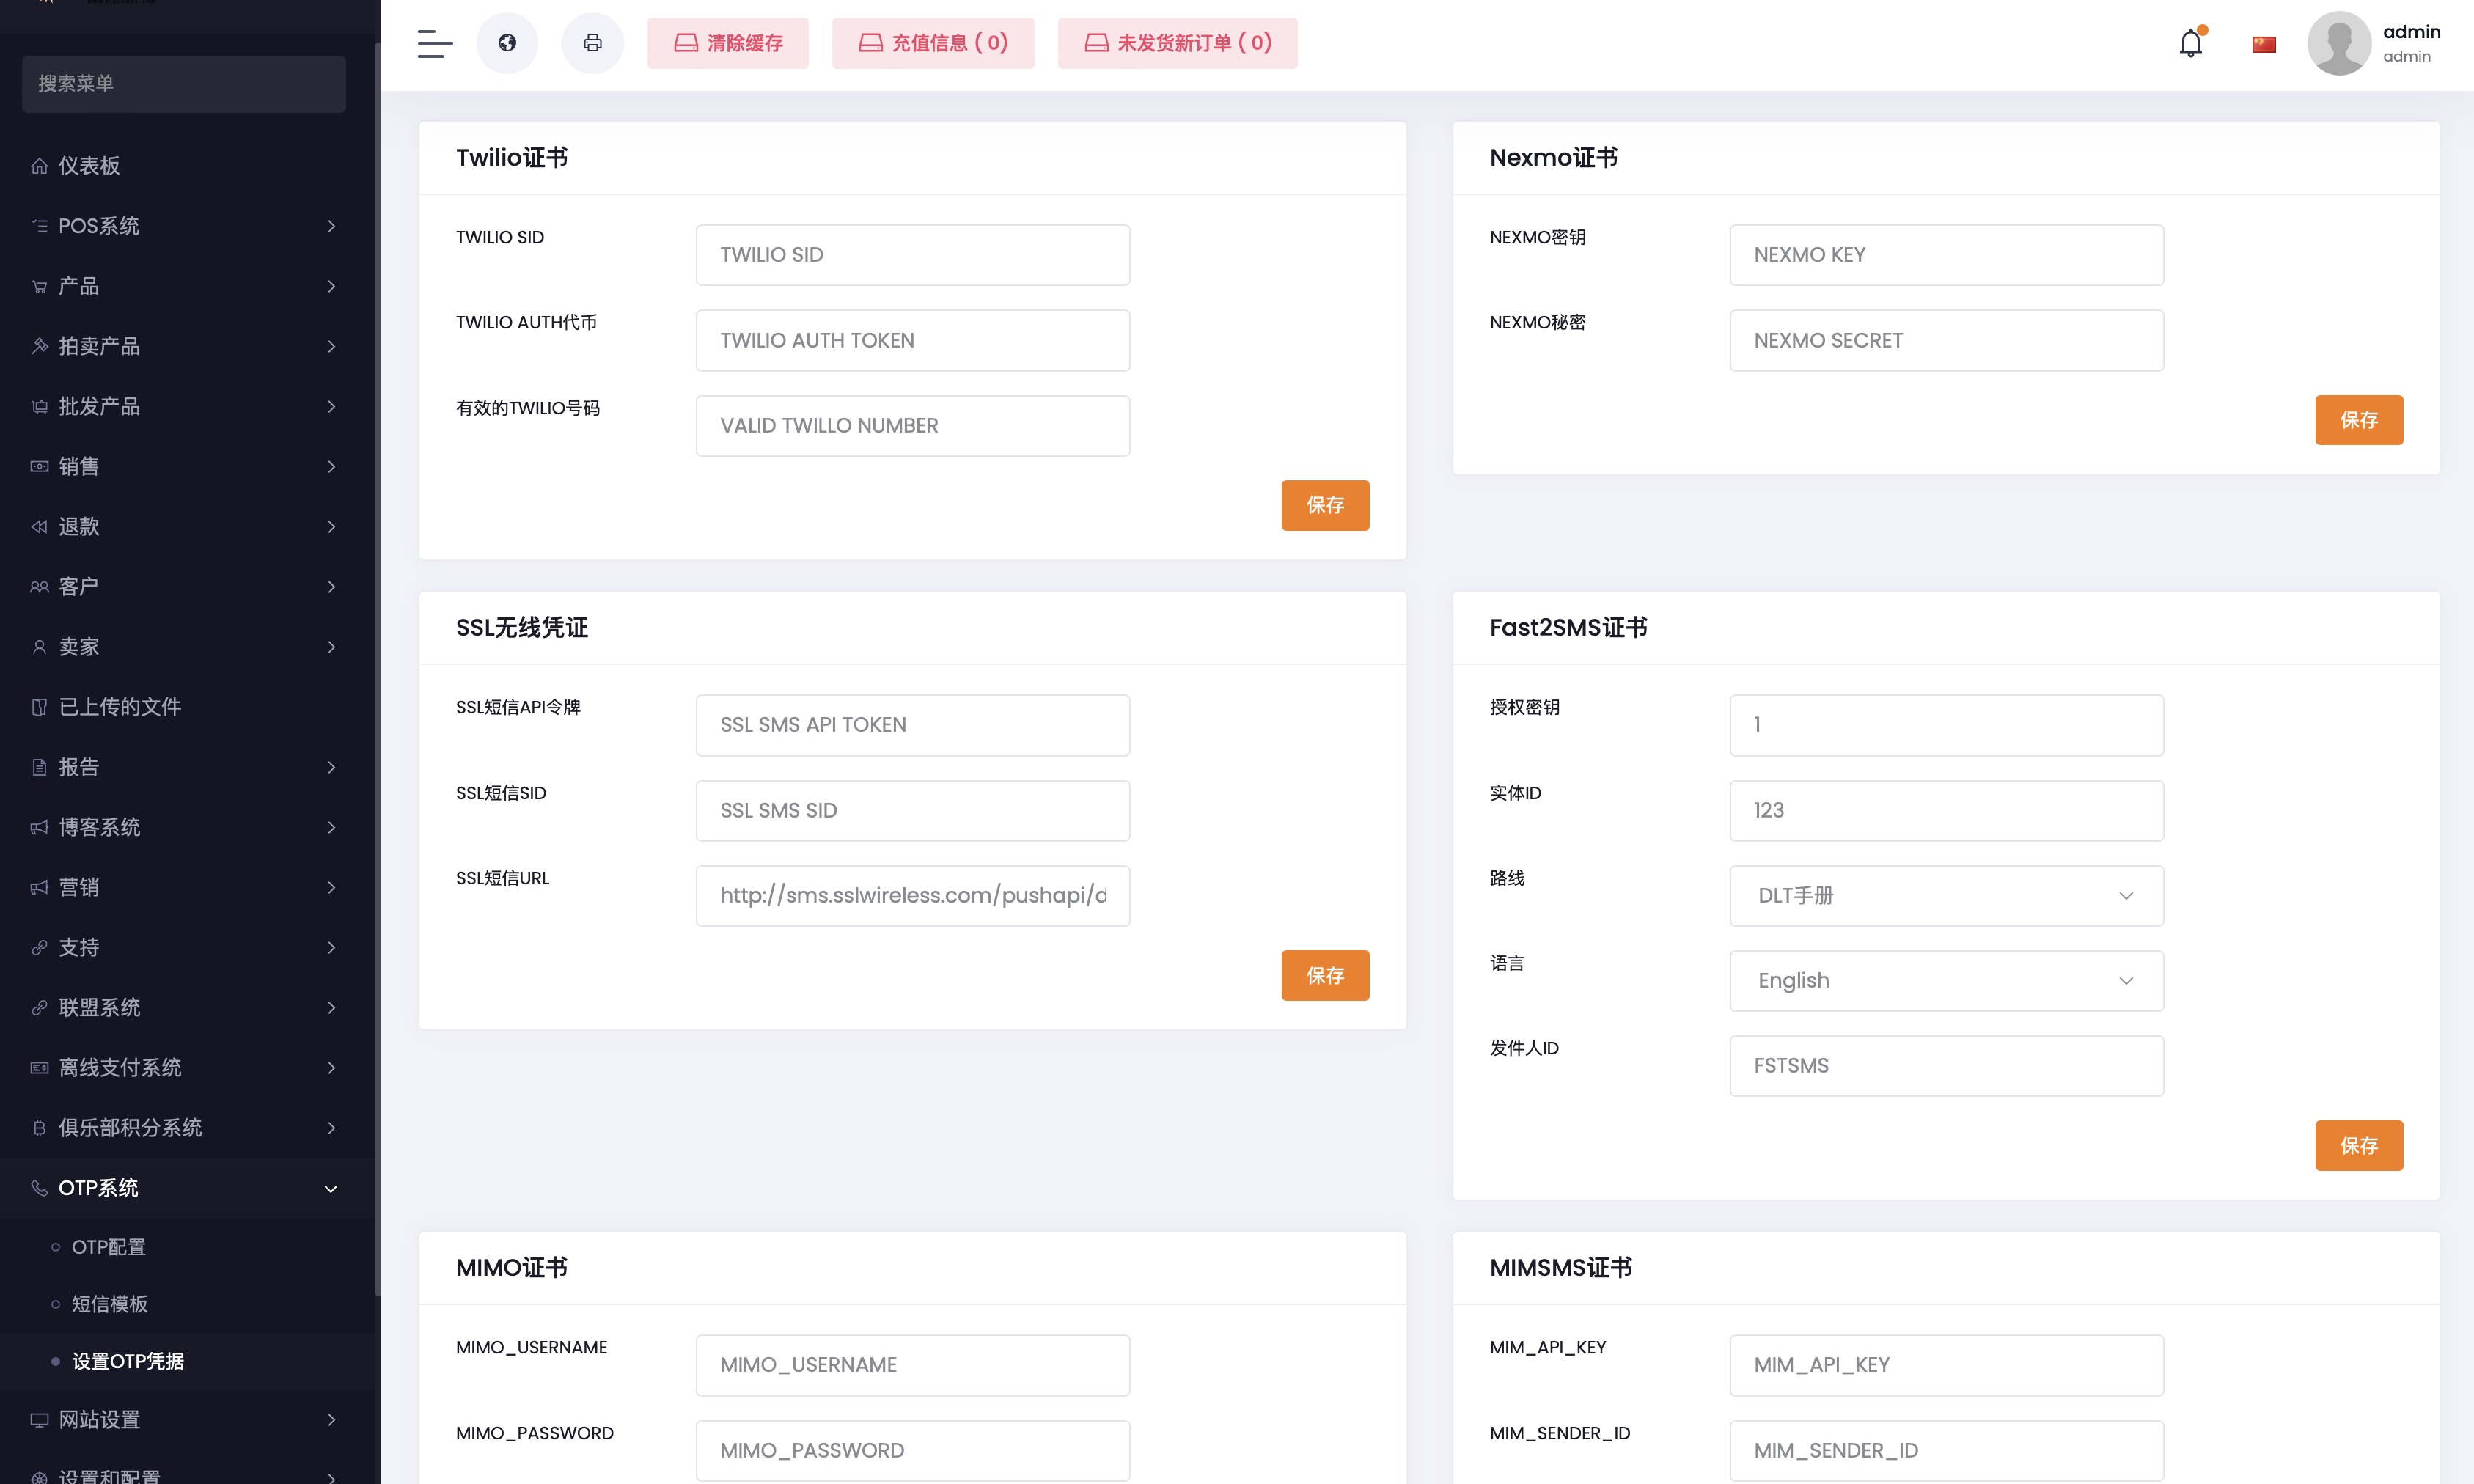Click the Chinese flag language icon

click(2263, 44)
